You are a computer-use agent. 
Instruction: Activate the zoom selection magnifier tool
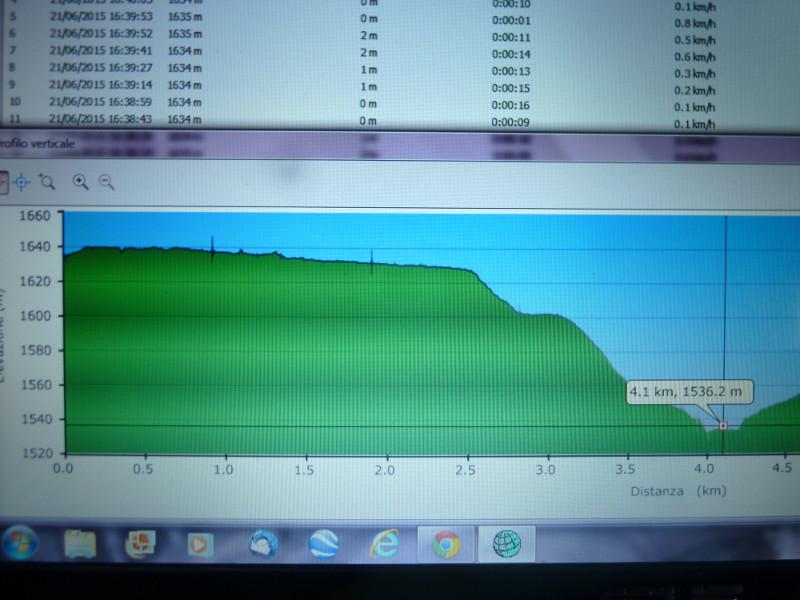(46, 182)
